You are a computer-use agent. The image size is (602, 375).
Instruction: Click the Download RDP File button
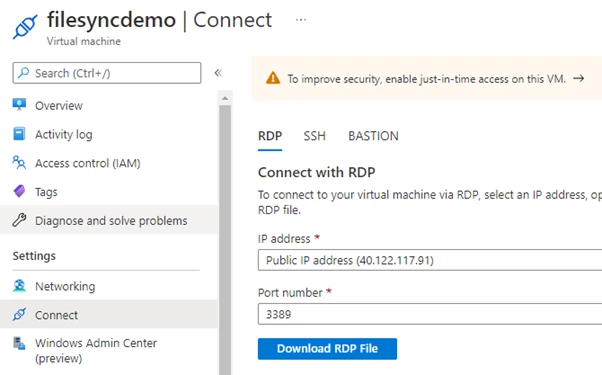pyautogui.click(x=327, y=349)
